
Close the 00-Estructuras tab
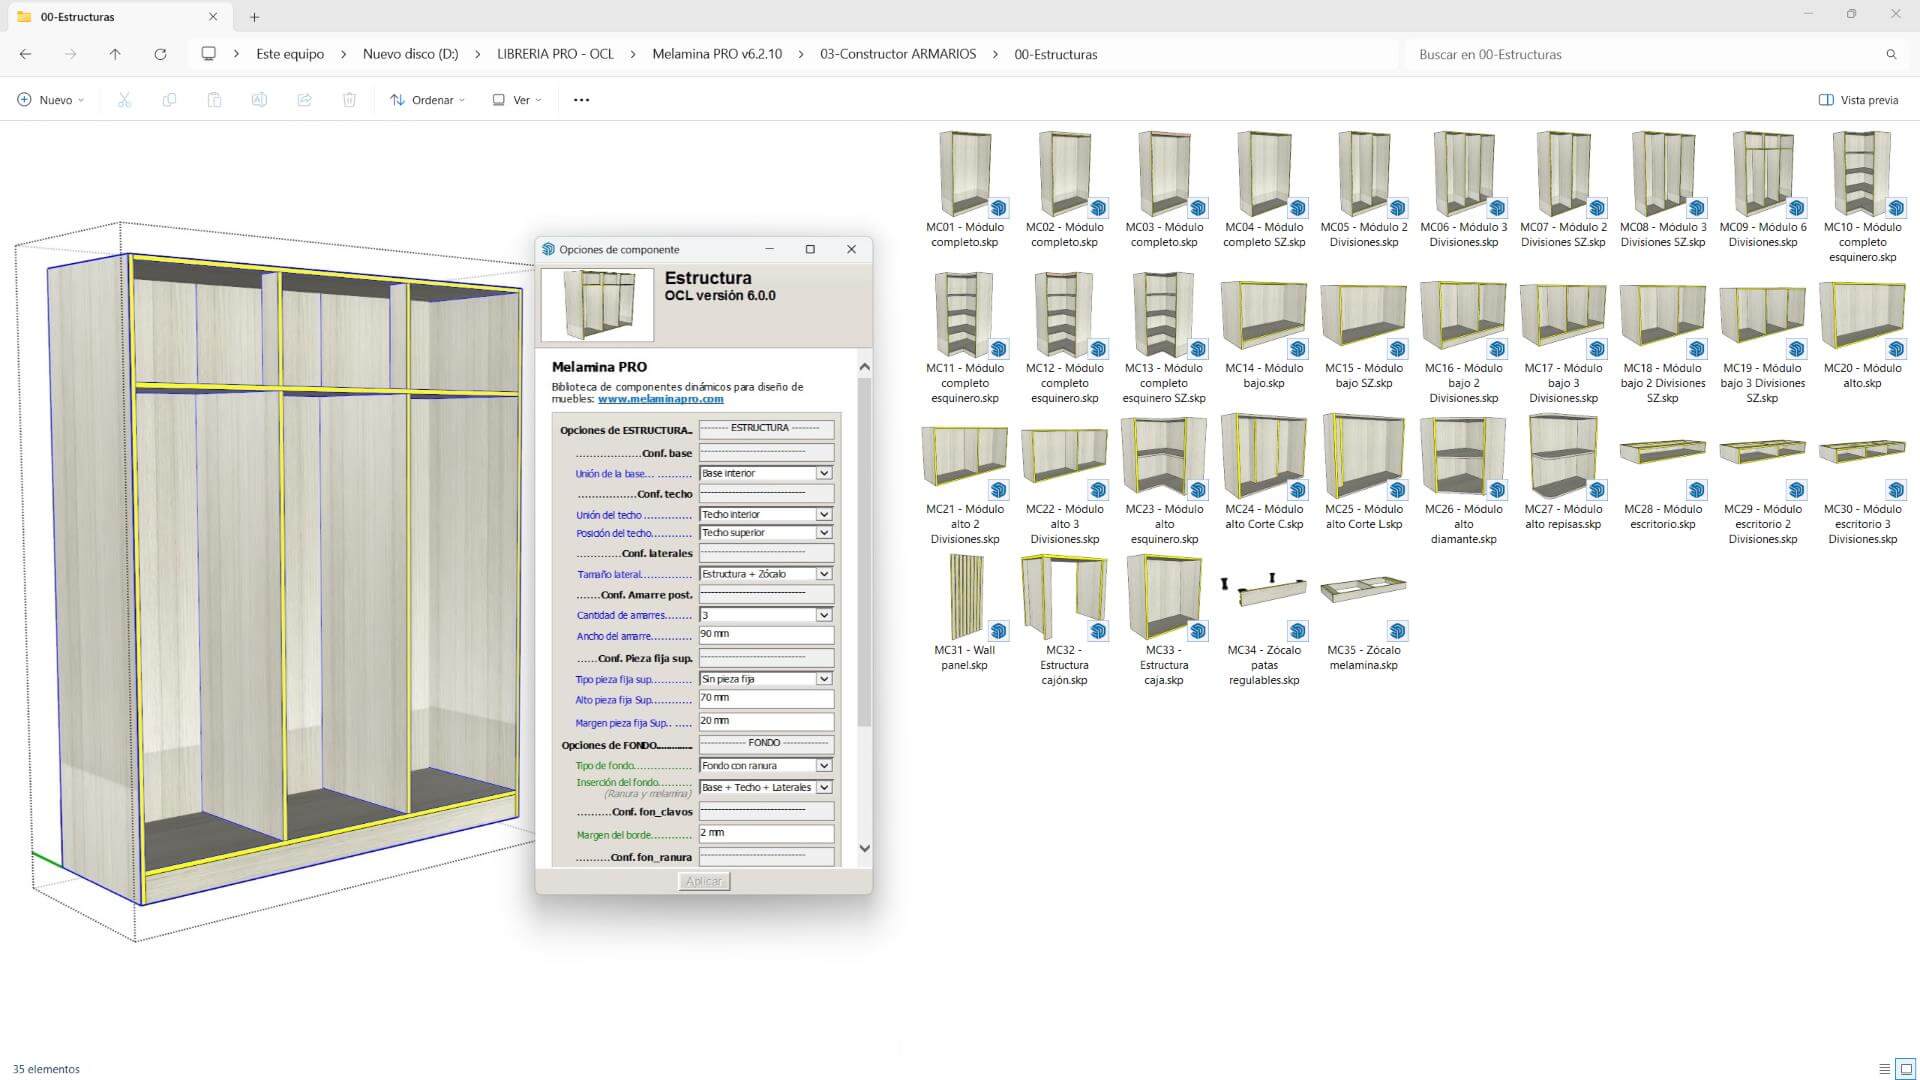213,17
